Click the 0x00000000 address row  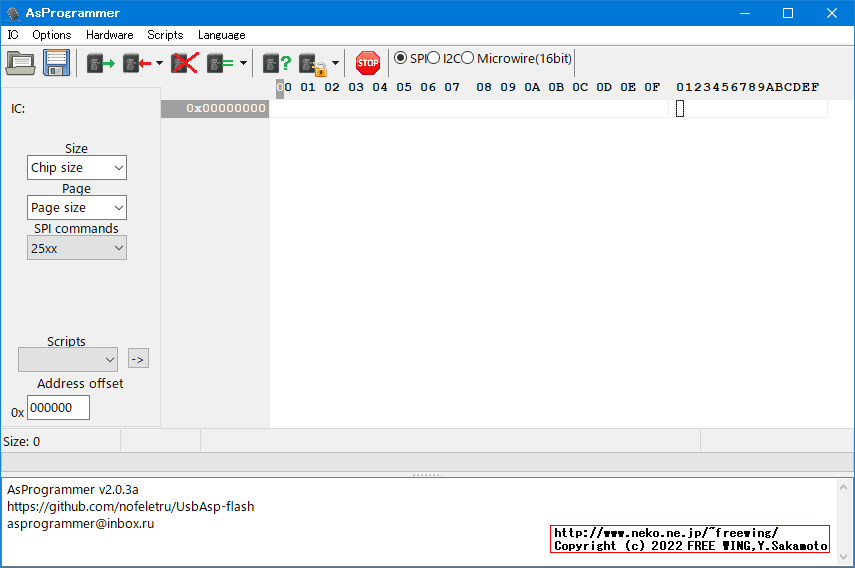click(215, 108)
